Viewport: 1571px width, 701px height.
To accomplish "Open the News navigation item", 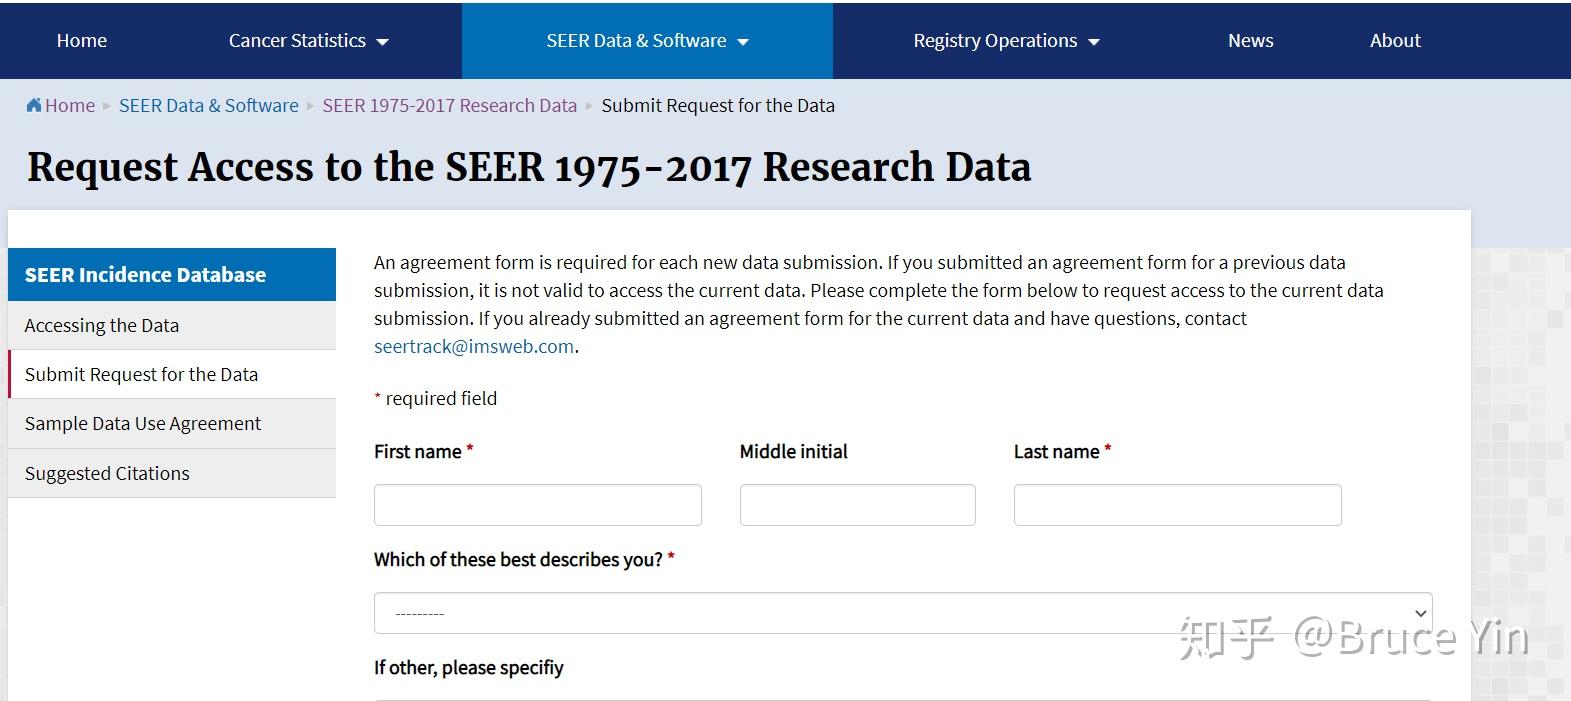I will click(x=1250, y=41).
